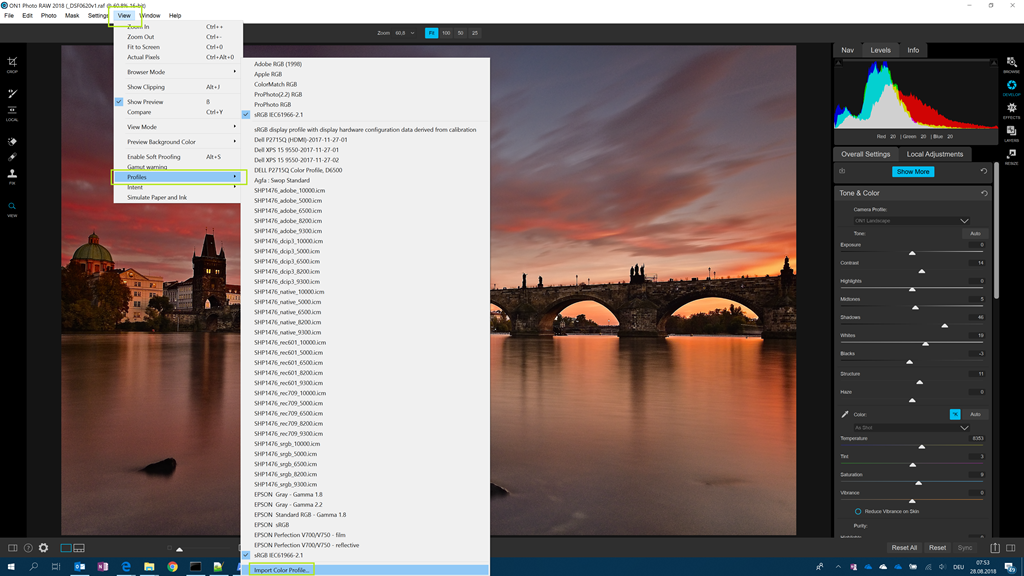The width and height of the screenshot is (1024, 576).
Task: Select the View zoom tool
Action: click(12, 208)
